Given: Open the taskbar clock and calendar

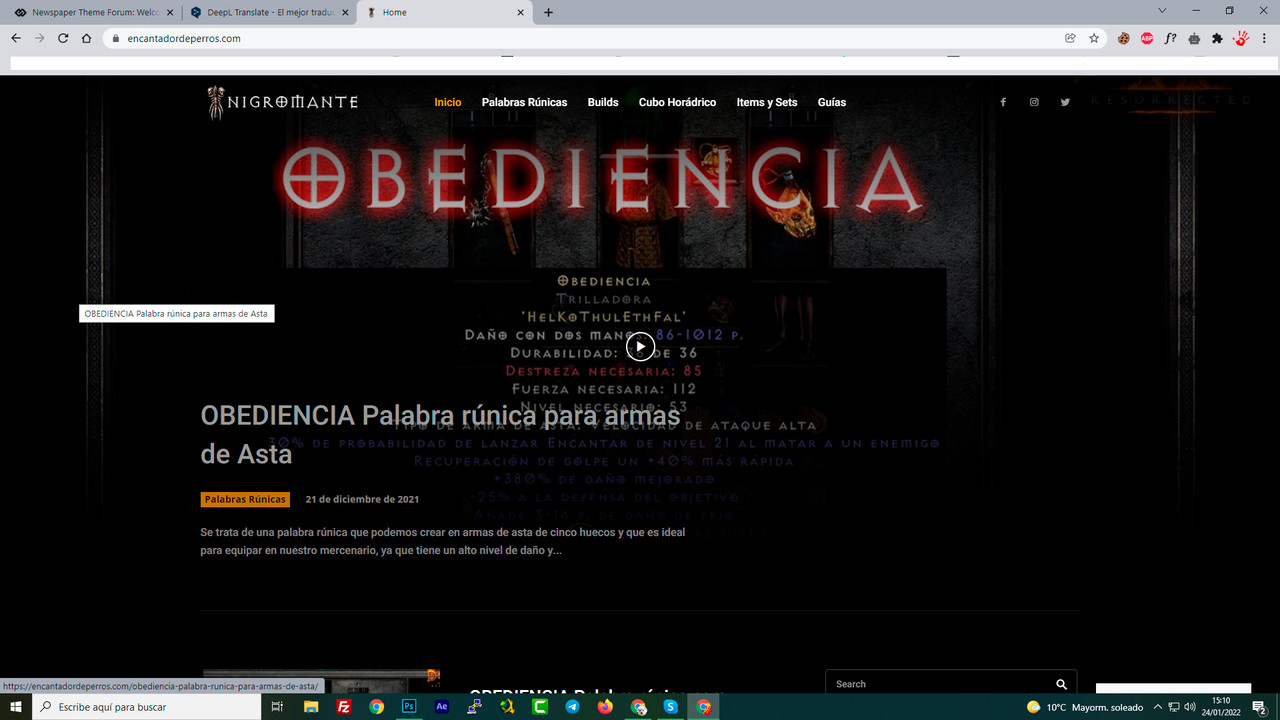Looking at the screenshot, I should pos(1220,707).
